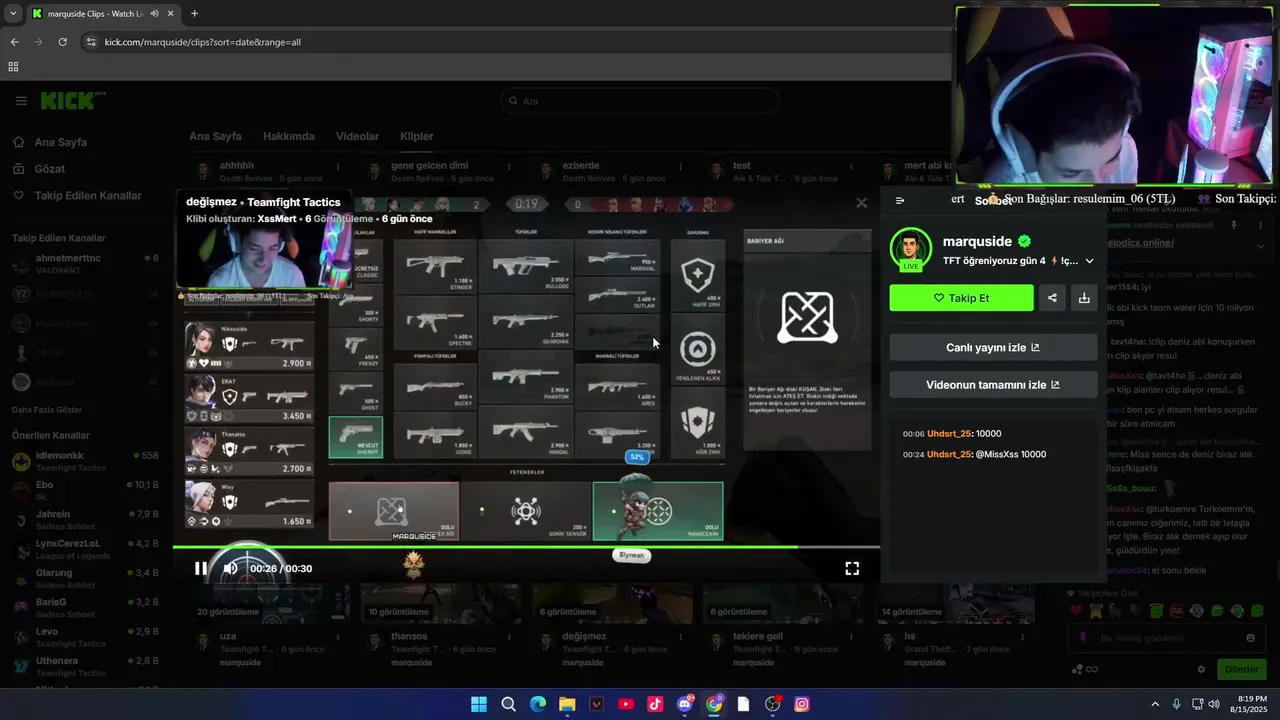Jump to 00:06 chat replay timestamp
This screenshot has height=720, width=1280.
tap(914, 434)
